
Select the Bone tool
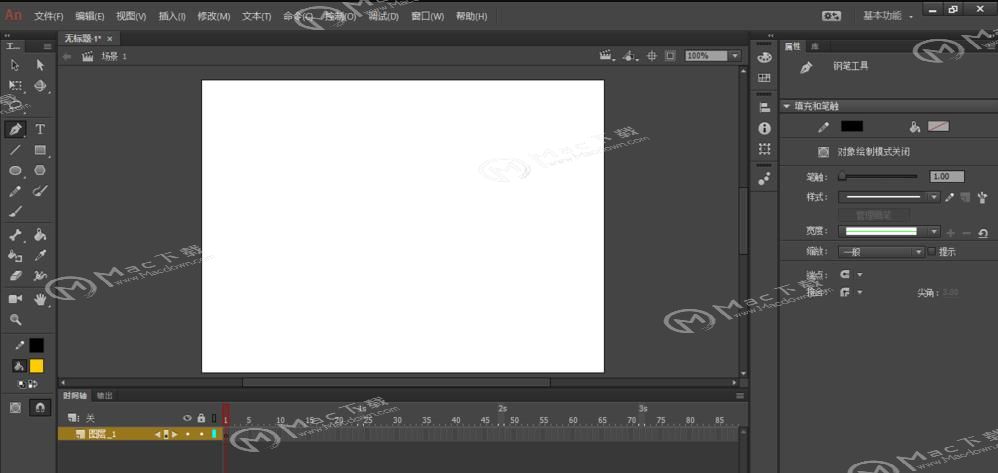(15, 236)
